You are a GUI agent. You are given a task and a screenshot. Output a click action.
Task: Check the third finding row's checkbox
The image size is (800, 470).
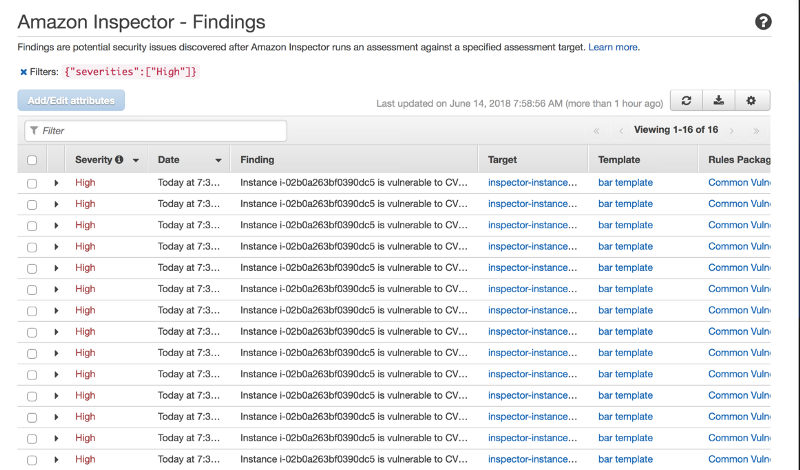(32, 226)
